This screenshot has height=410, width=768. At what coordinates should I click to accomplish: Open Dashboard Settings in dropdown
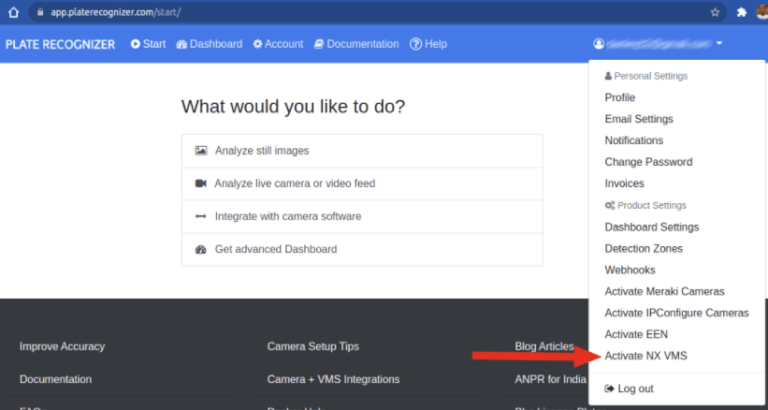pos(651,227)
